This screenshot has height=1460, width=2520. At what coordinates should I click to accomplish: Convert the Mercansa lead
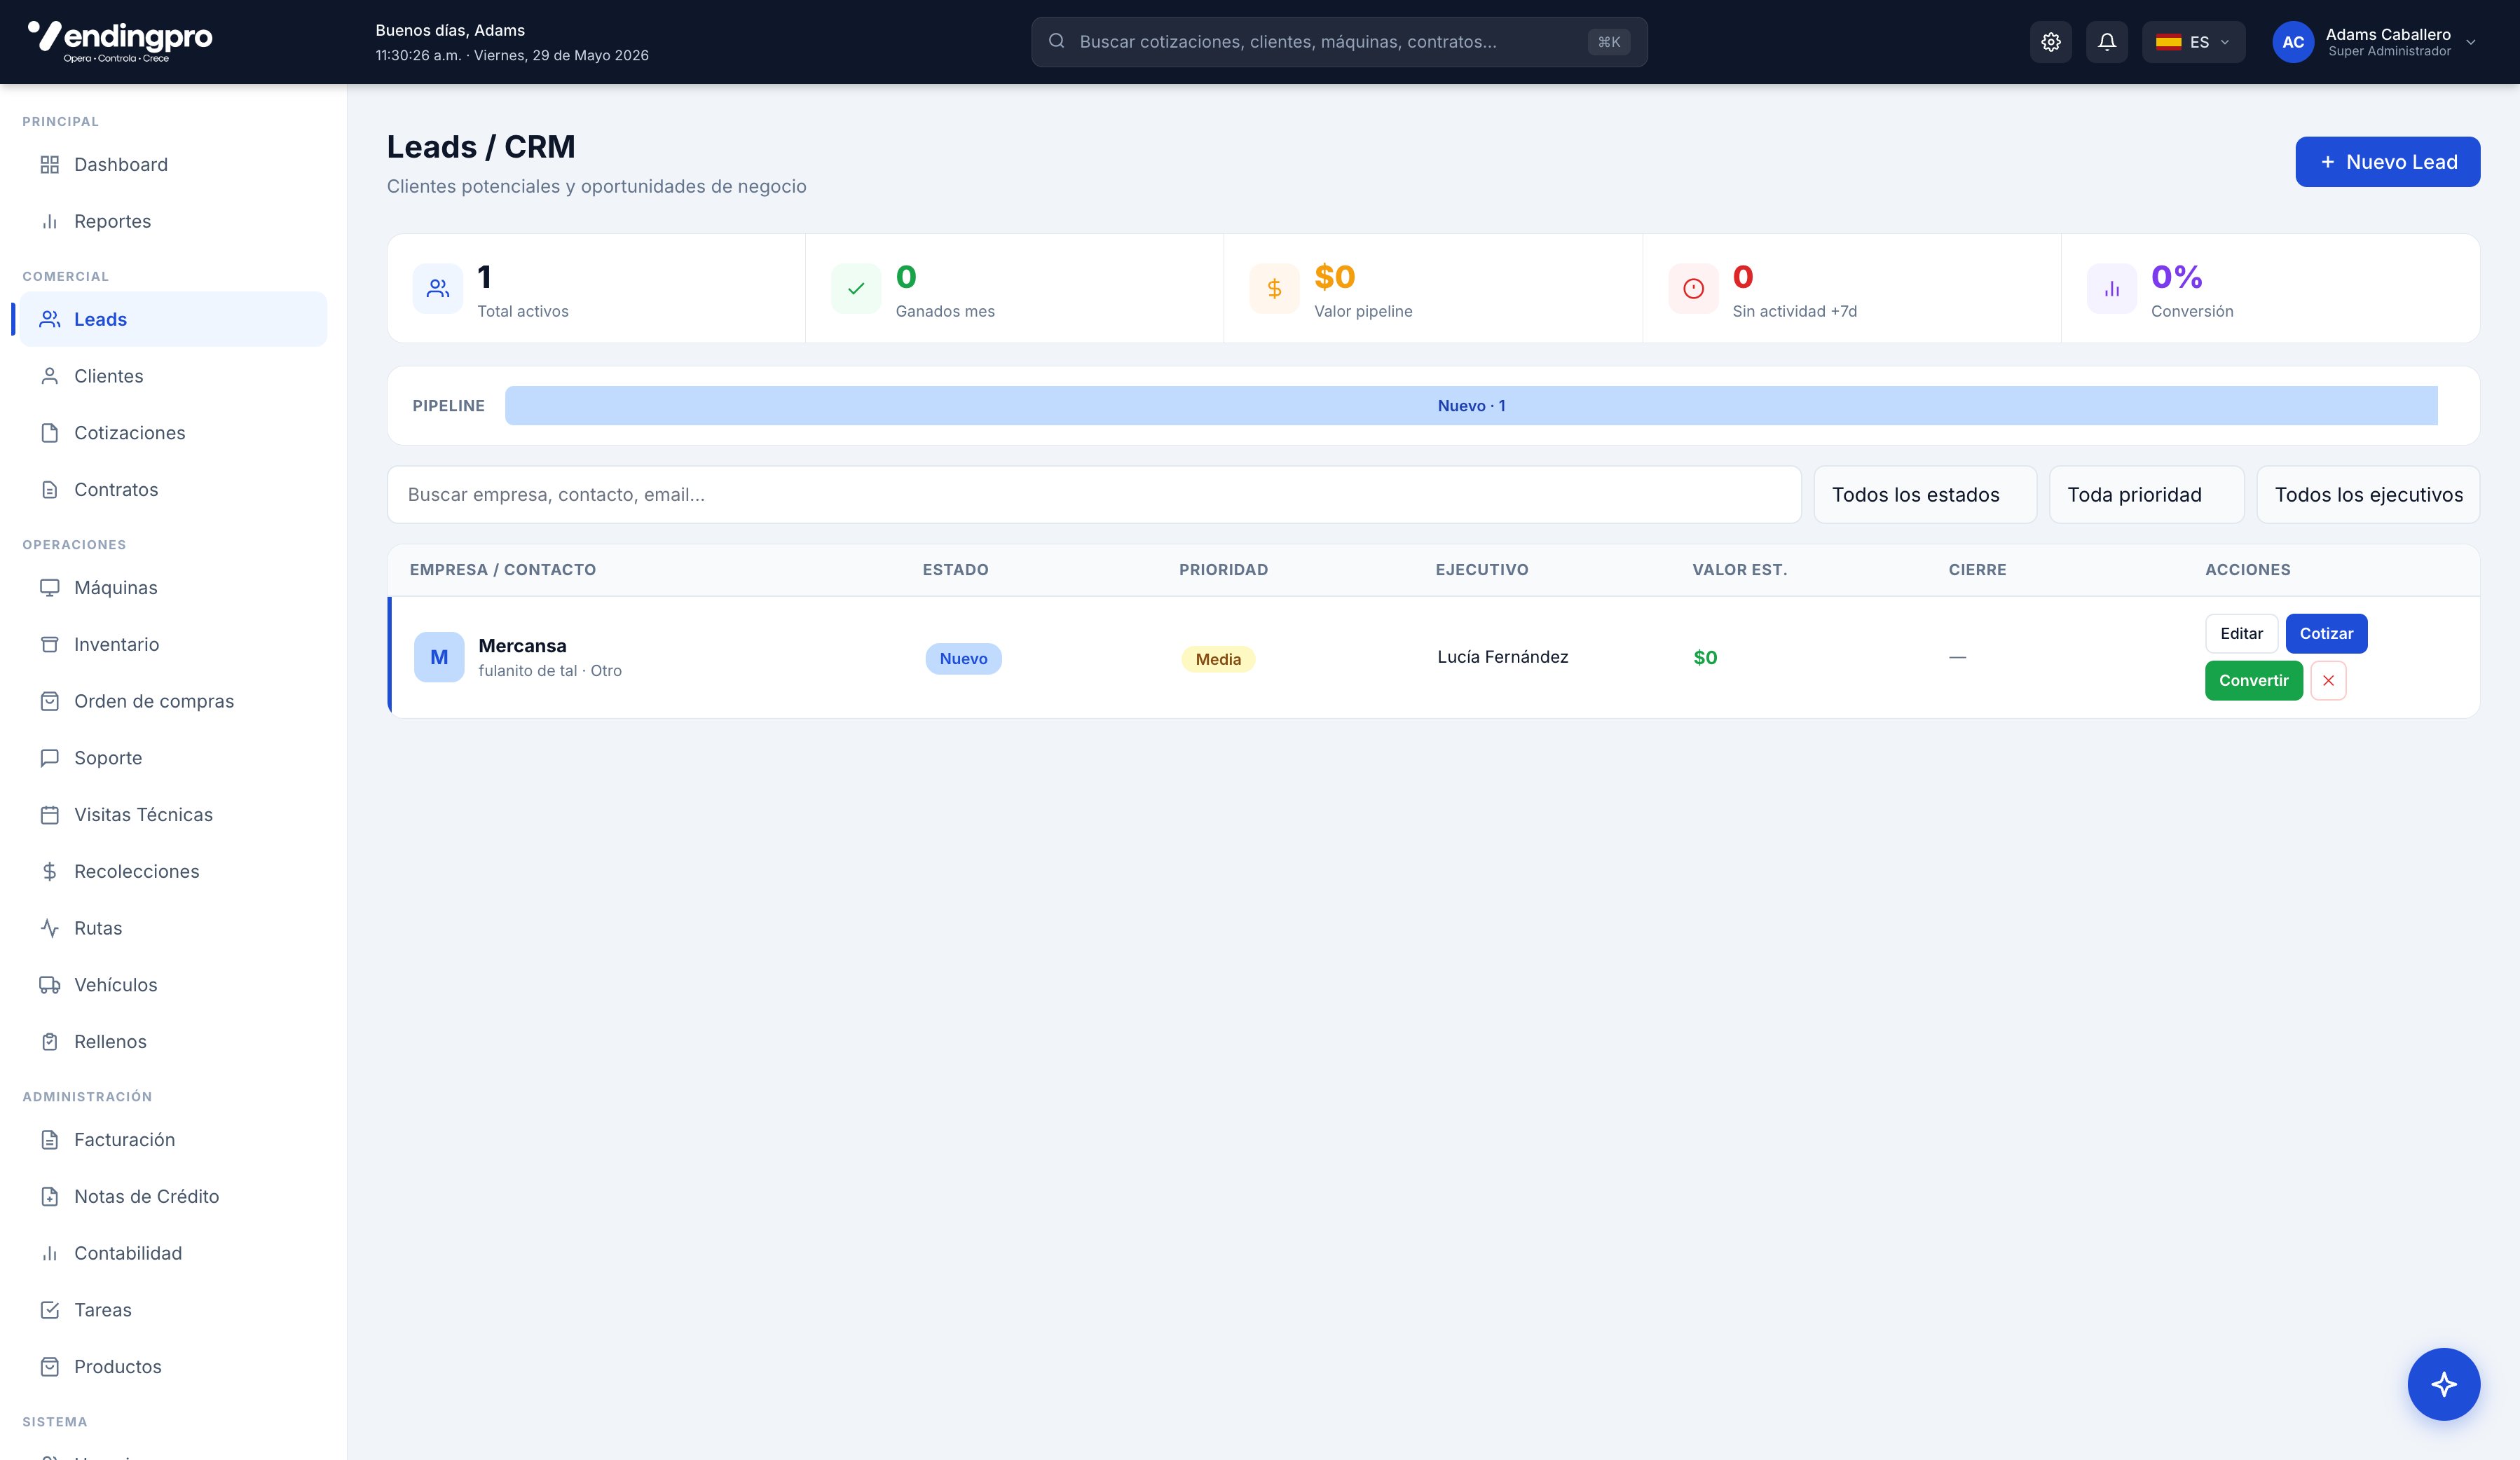2253,680
